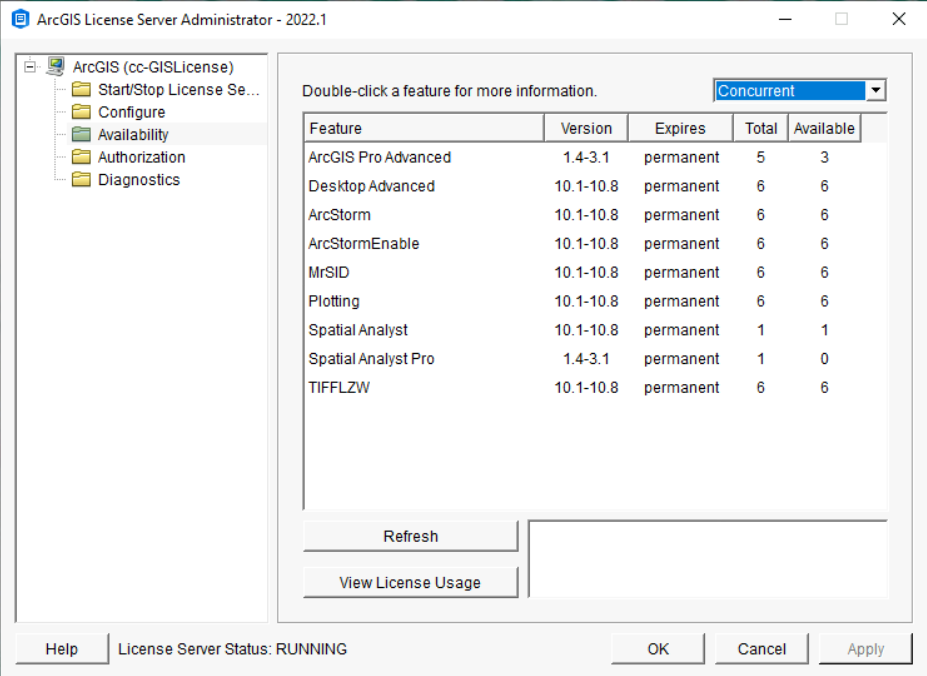
Task: Click the Expires column header
Action: [680, 127]
